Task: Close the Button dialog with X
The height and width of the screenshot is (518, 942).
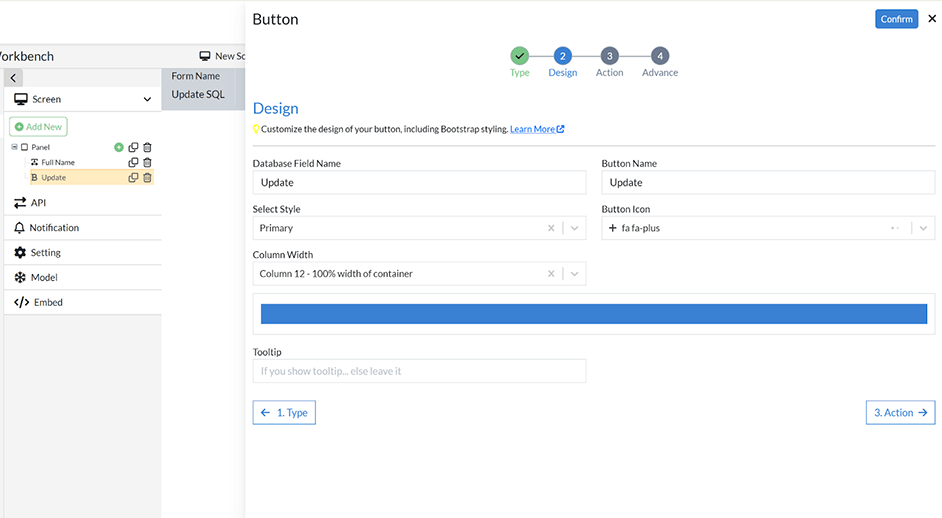Action: click(x=932, y=19)
